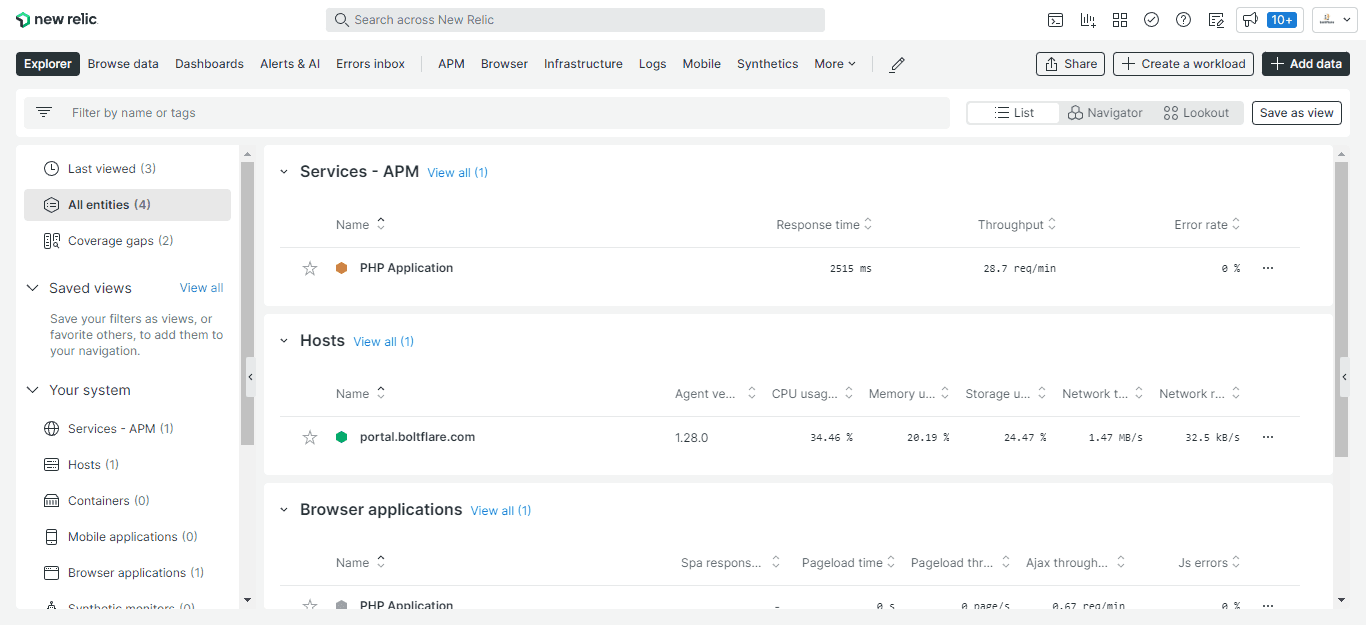Viewport: 1366px width, 625px height.
Task: Click the orange status hexagon of PHP Application
Action: coord(342,268)
